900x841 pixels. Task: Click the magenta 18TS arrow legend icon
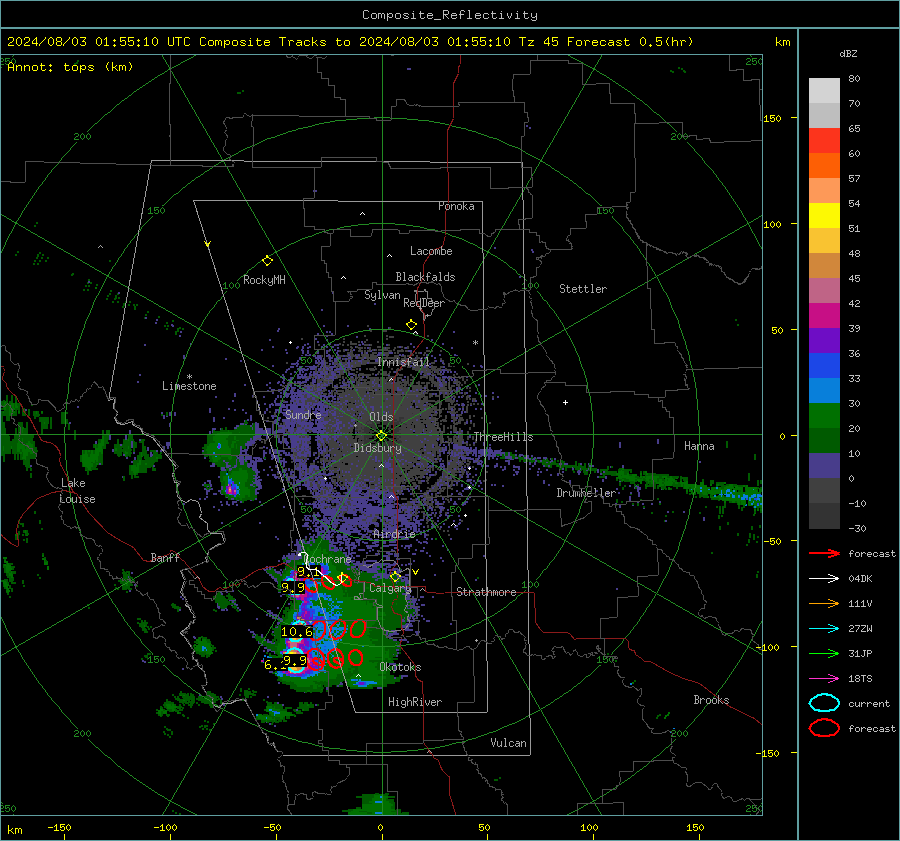pyautogui.click(x=824, y=679)
